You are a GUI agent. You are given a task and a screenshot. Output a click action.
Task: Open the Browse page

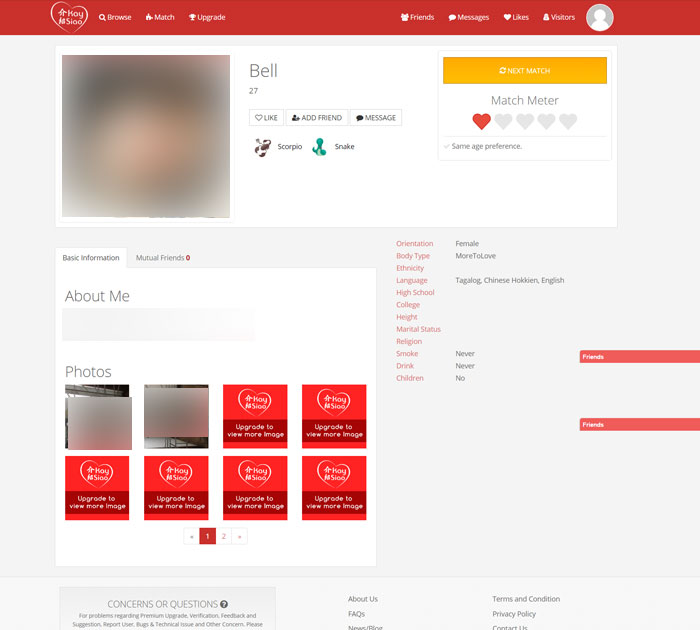115,17
